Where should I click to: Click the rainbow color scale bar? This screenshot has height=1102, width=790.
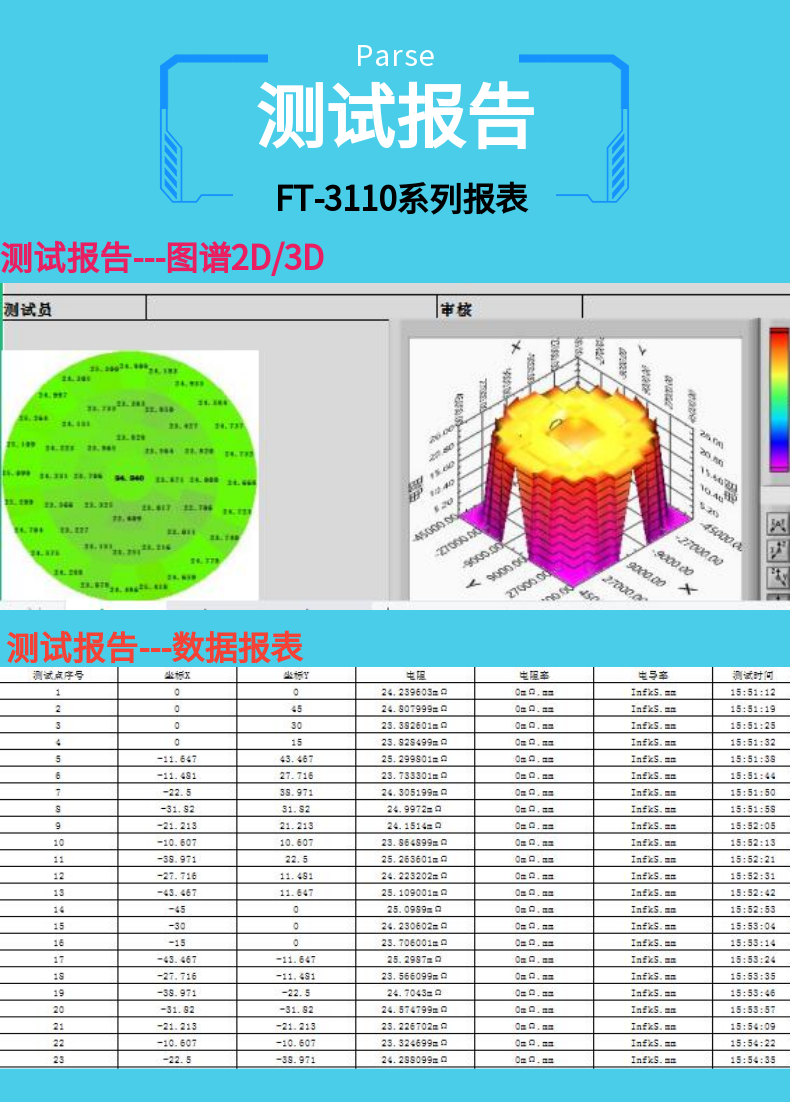[778, 399]
